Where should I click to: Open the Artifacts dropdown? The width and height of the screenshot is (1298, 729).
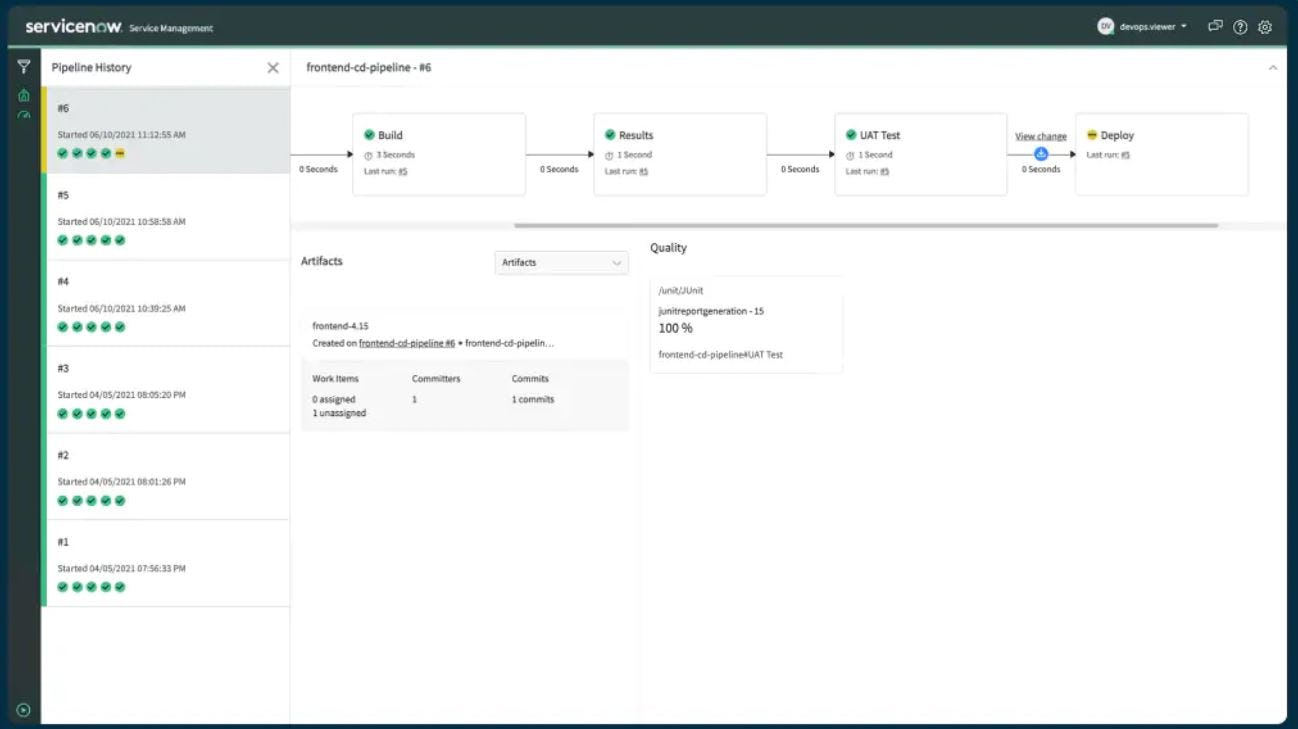point(561,262)
